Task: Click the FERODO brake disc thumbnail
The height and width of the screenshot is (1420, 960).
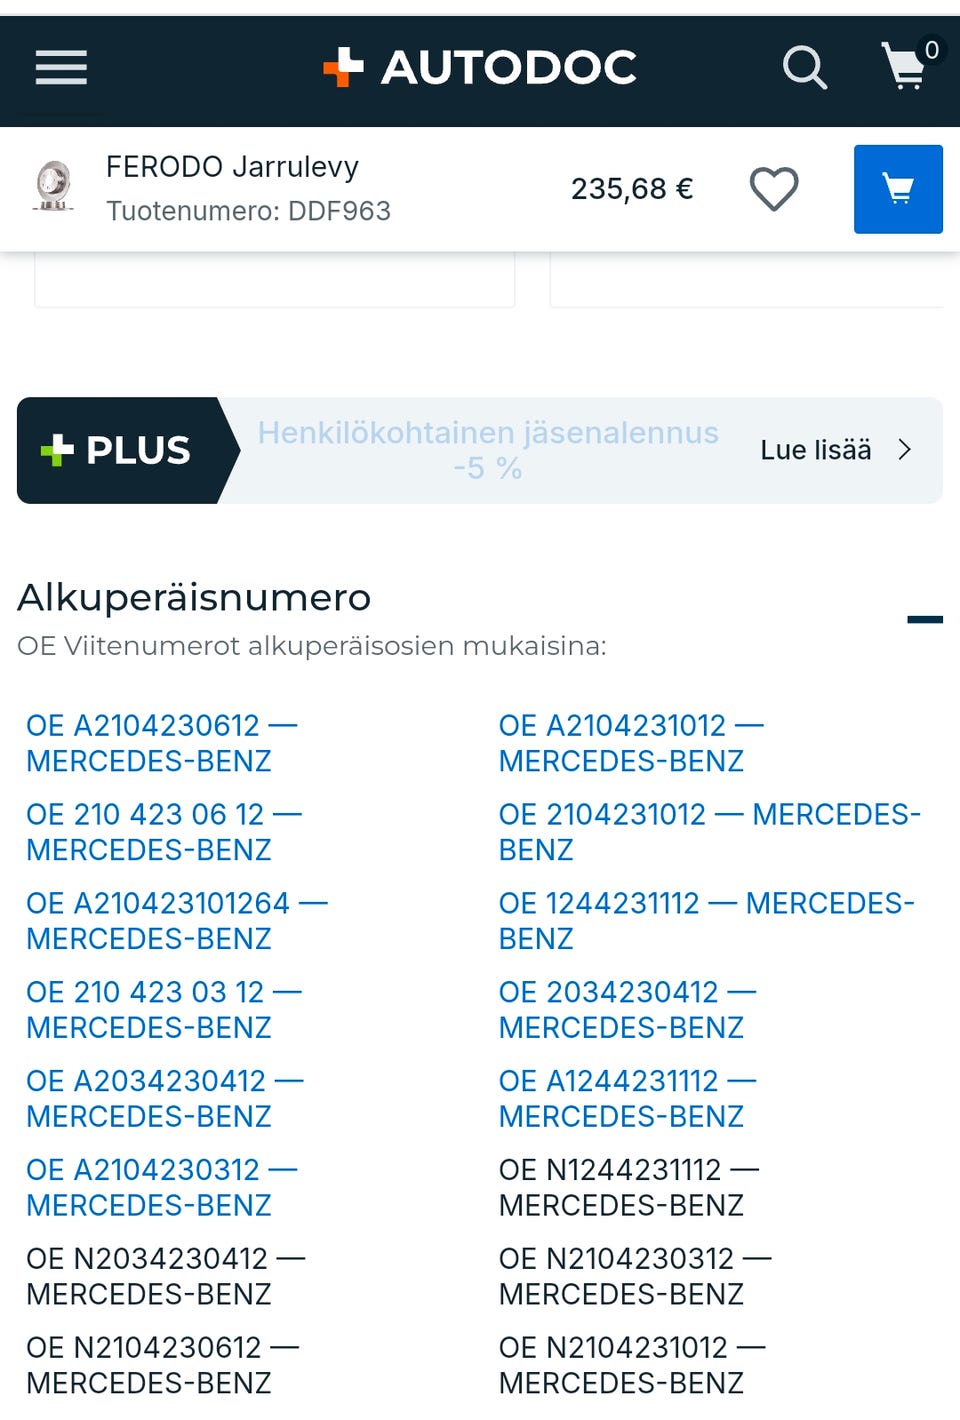Action: 54,187
